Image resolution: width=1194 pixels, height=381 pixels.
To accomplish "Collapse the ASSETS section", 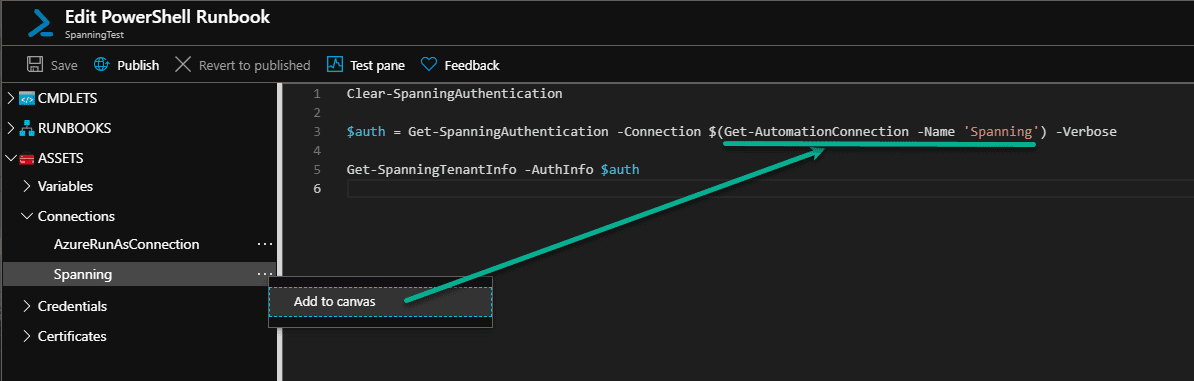I will click(11, 158).
